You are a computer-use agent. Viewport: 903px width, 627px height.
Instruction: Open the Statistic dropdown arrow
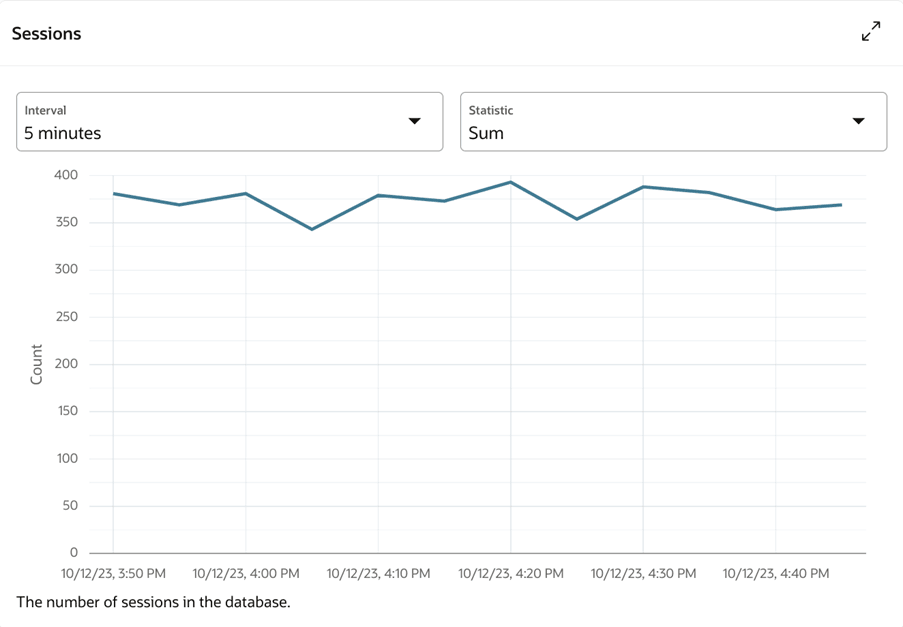859,121
